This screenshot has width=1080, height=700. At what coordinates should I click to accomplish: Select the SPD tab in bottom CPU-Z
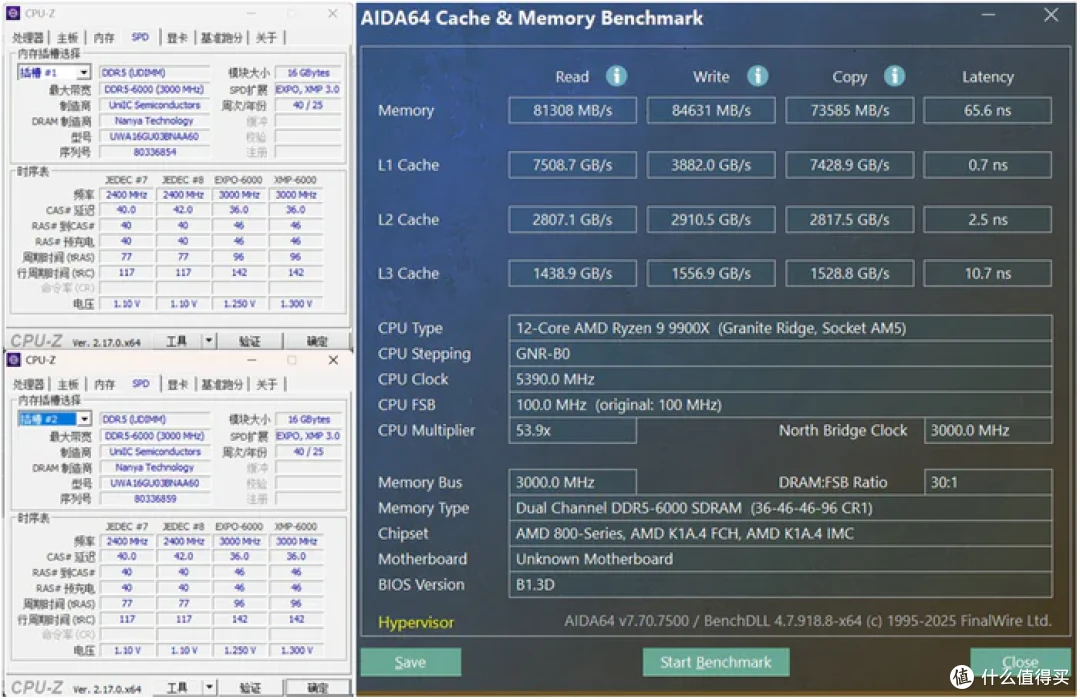[141, 384]
